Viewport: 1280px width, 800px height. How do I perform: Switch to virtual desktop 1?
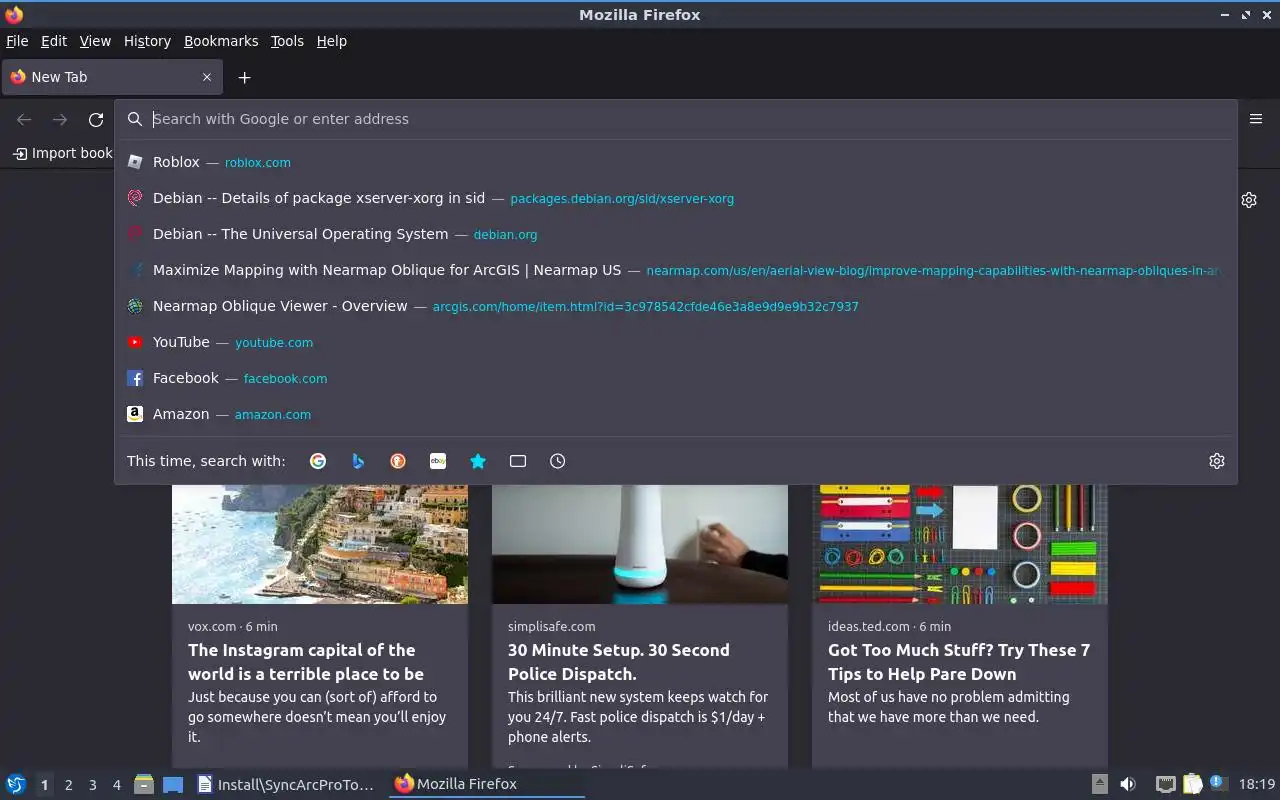pyautogui.click(x=44, y=785)
